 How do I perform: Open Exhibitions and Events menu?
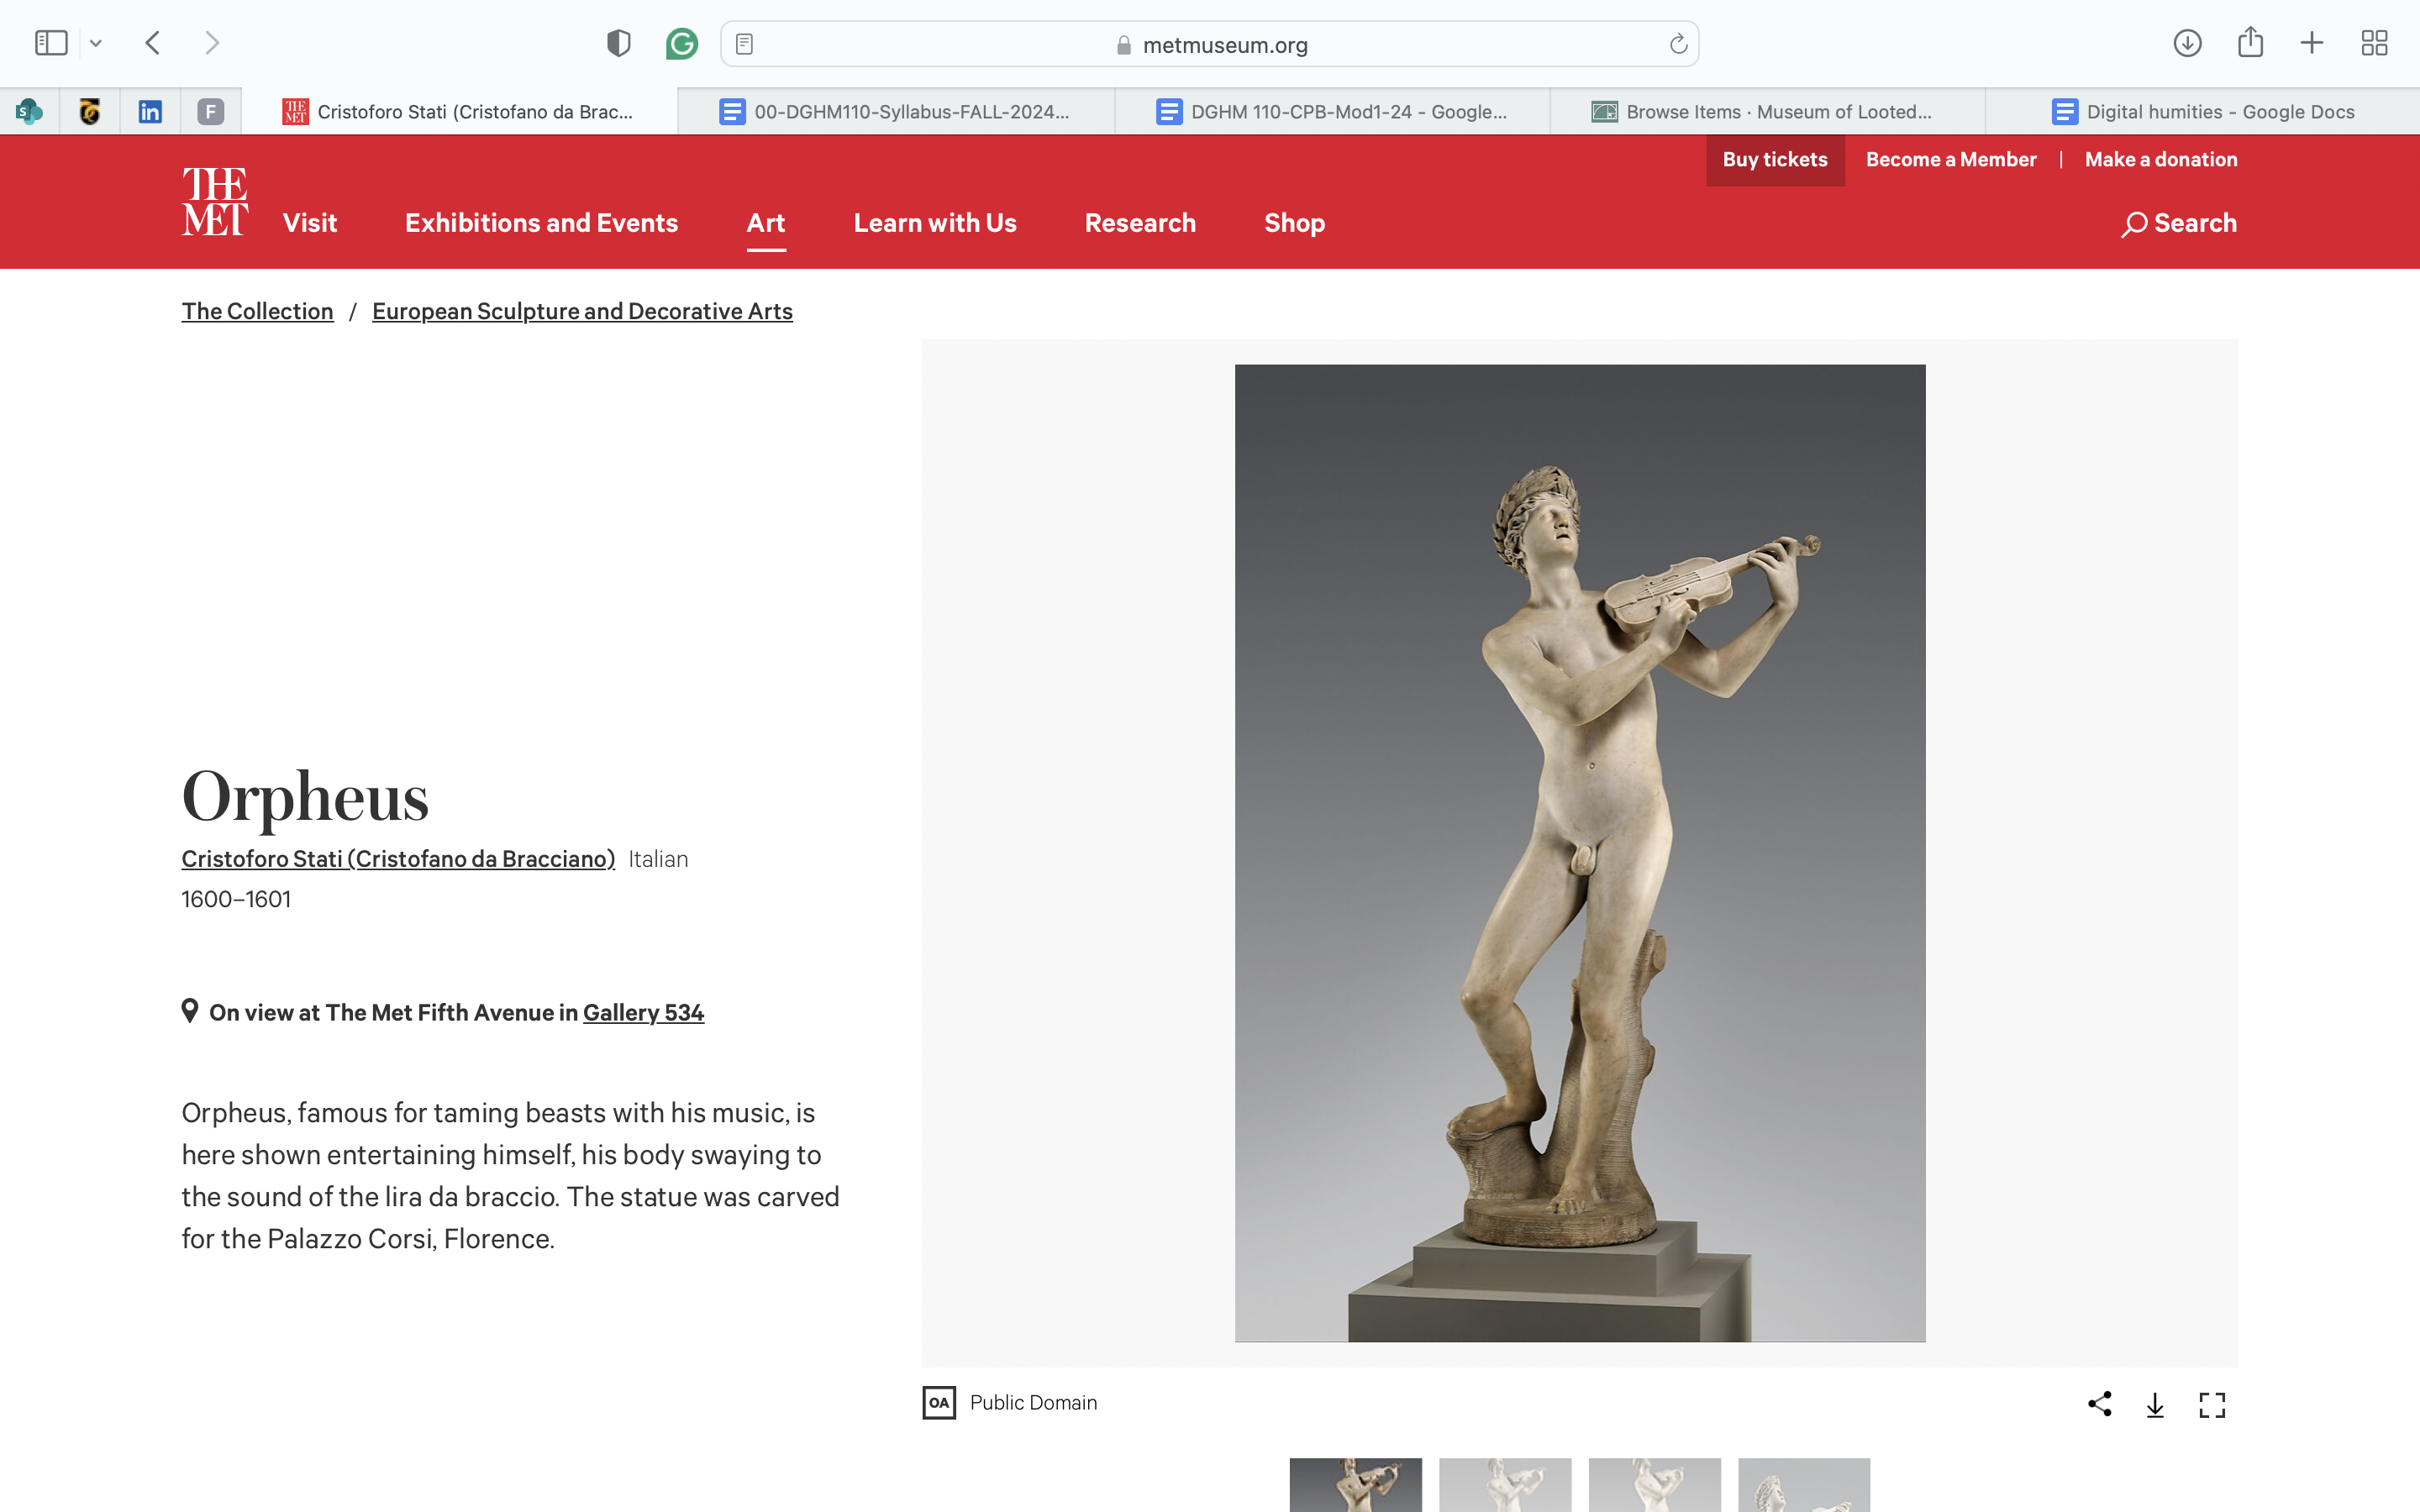[541, 223]
